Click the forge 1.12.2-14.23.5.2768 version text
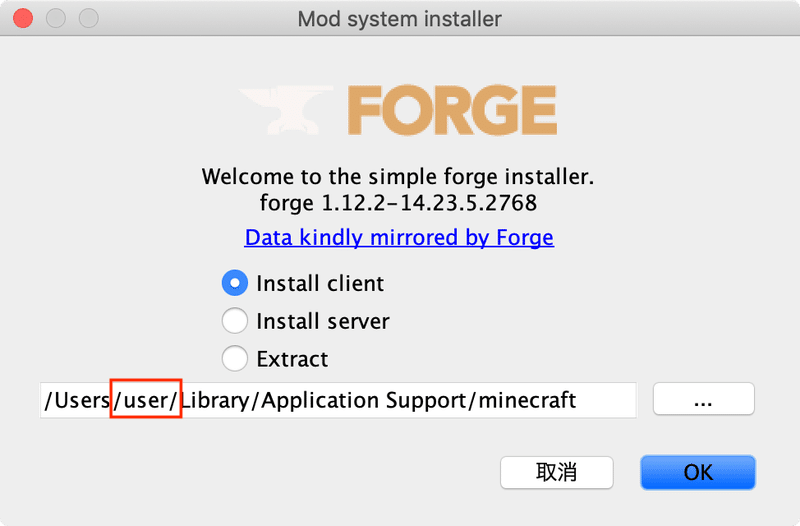Viewport: 800px width, 526px height. [399, 204]
